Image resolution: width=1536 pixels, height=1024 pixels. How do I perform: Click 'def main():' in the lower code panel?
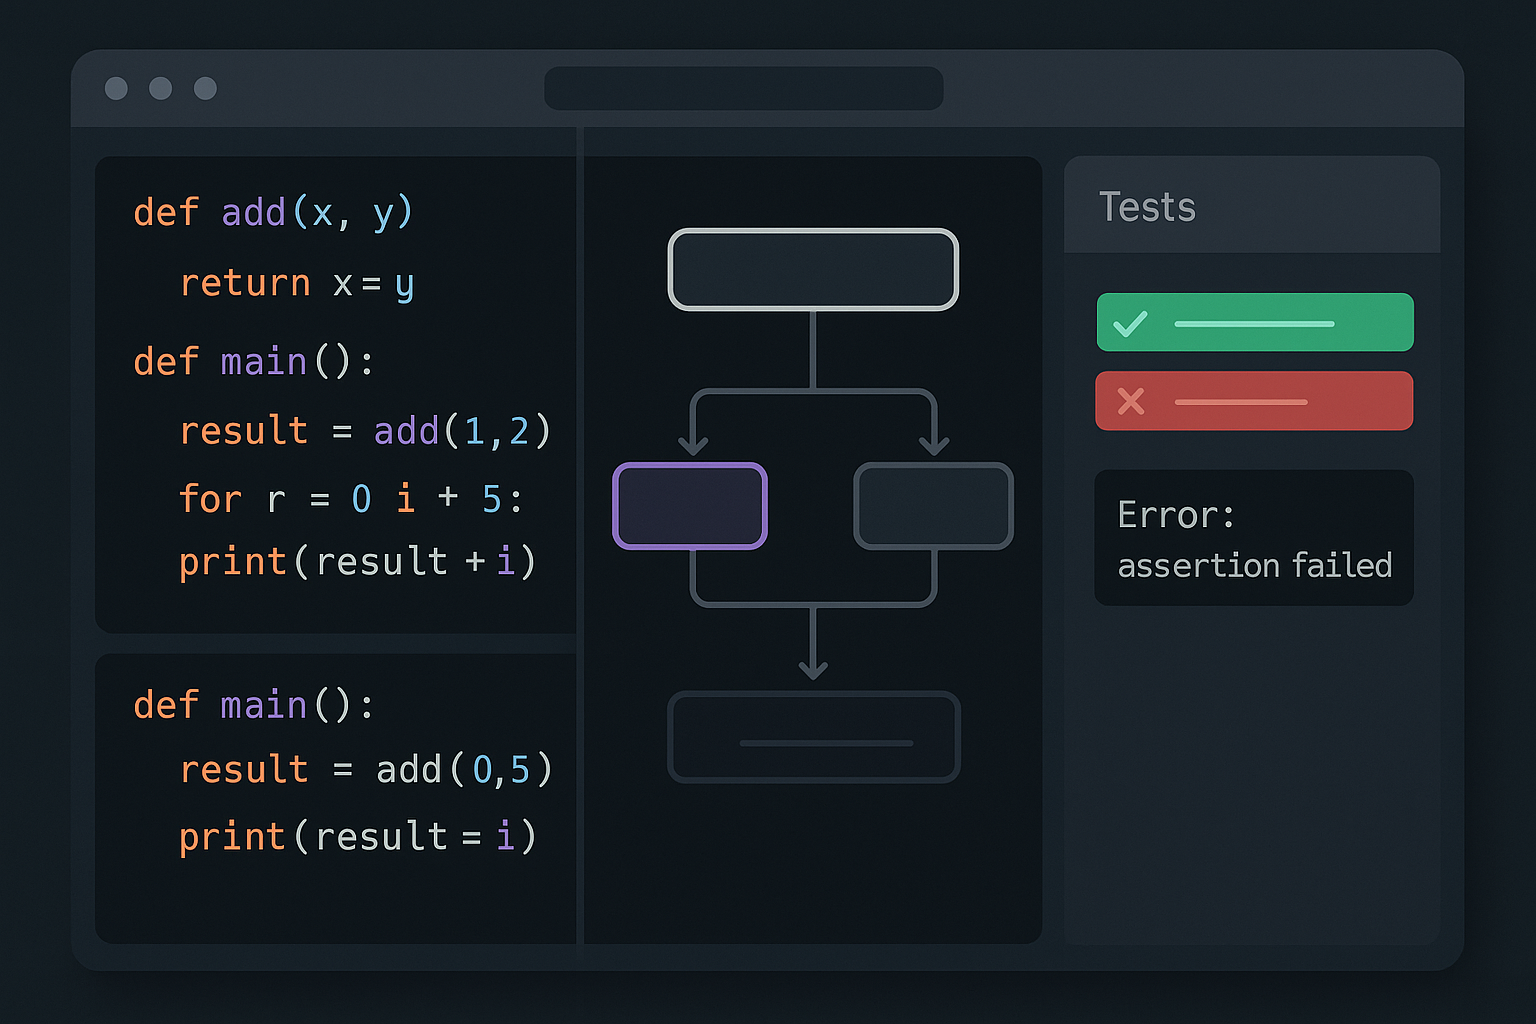[x=254, y=705]
